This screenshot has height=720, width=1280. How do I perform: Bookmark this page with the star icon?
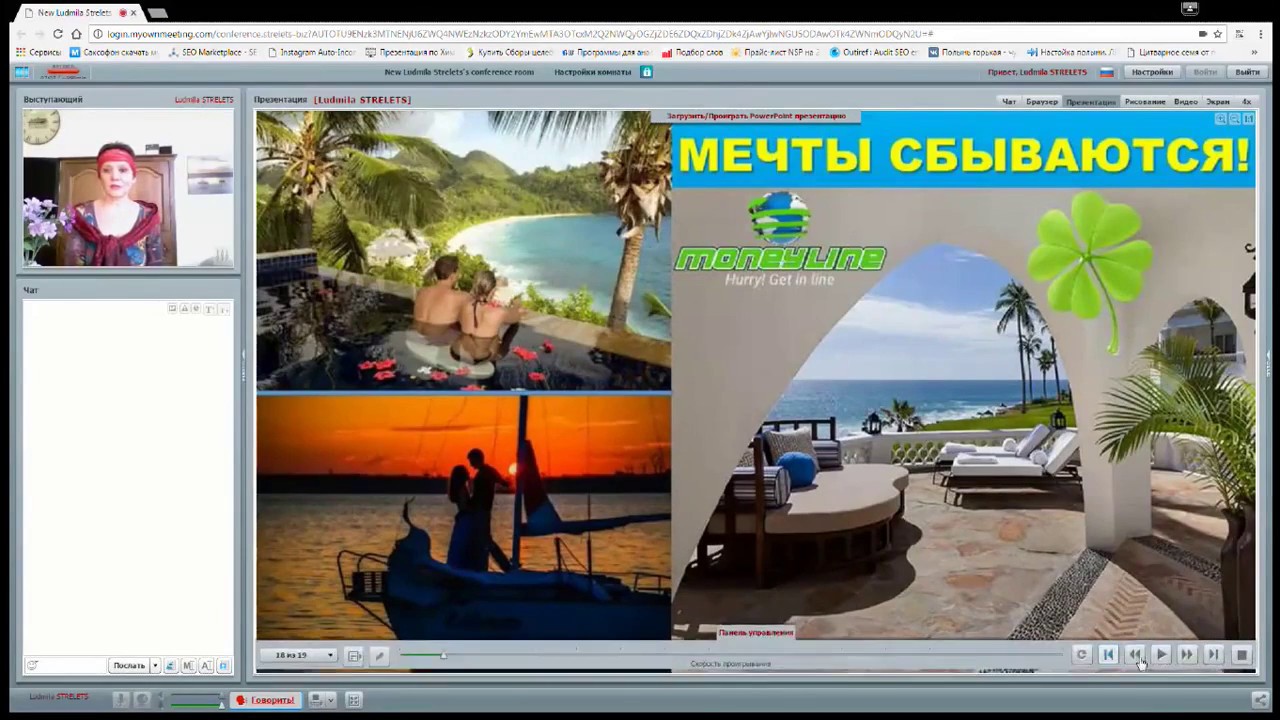click(1218, 34)
